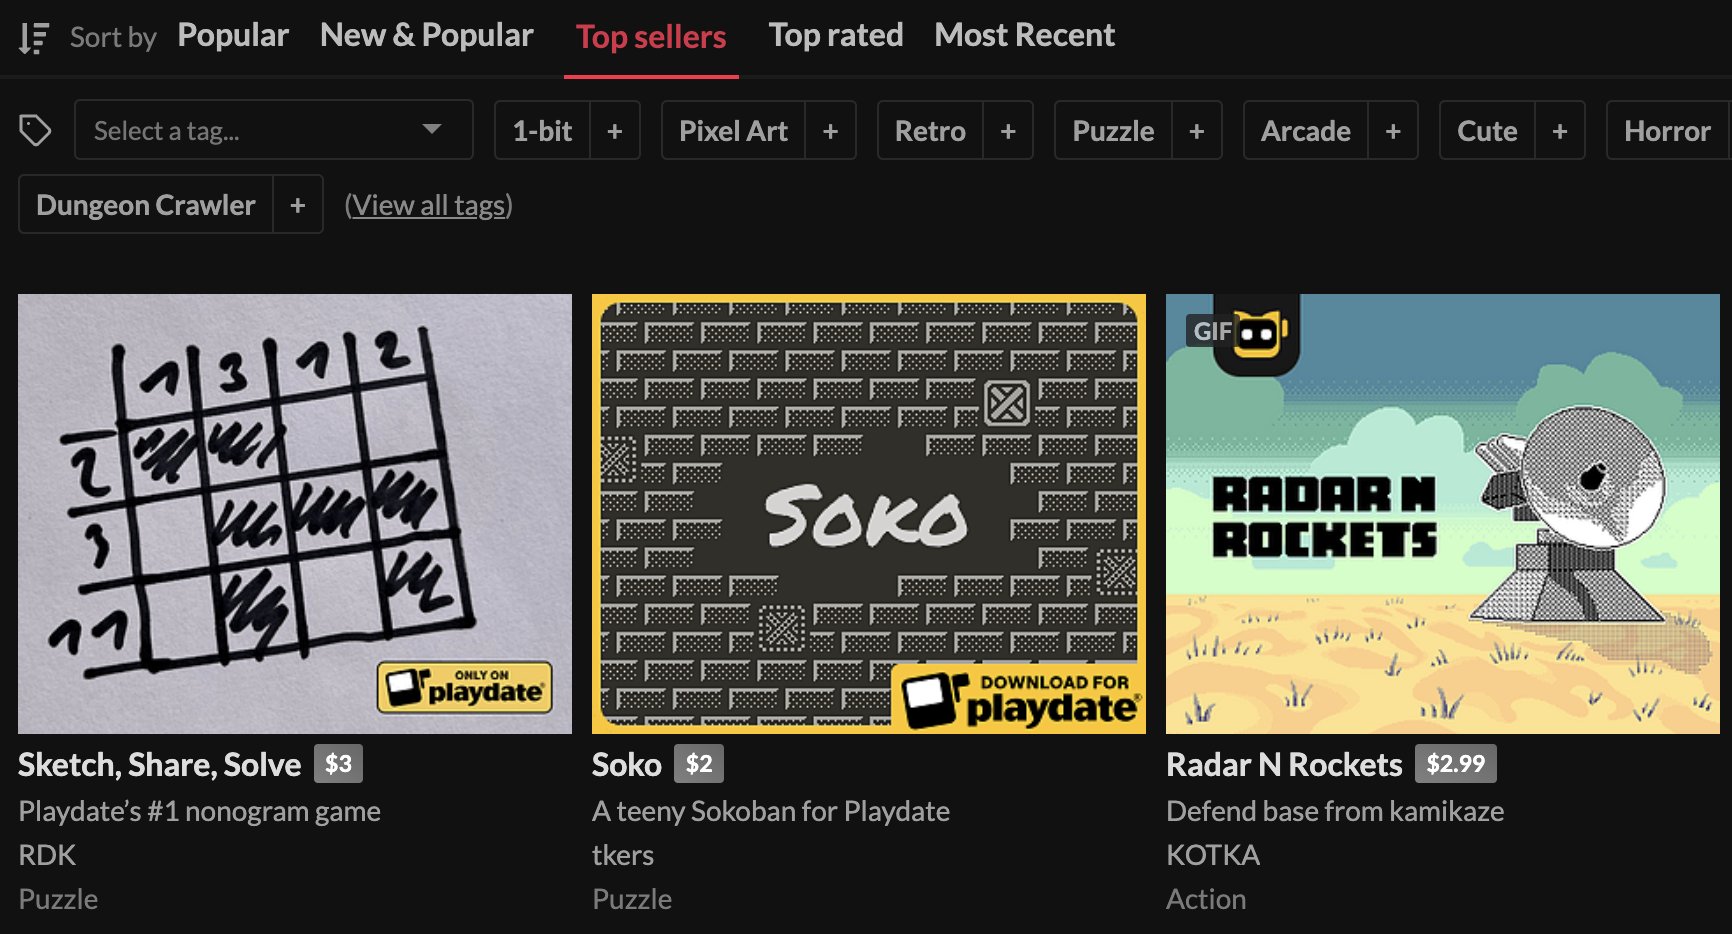Image resolution: width=1732 pixels, height=934 pixels.
Task: Click Puzzle genre under Soko
Action: (x=632, y=899)
